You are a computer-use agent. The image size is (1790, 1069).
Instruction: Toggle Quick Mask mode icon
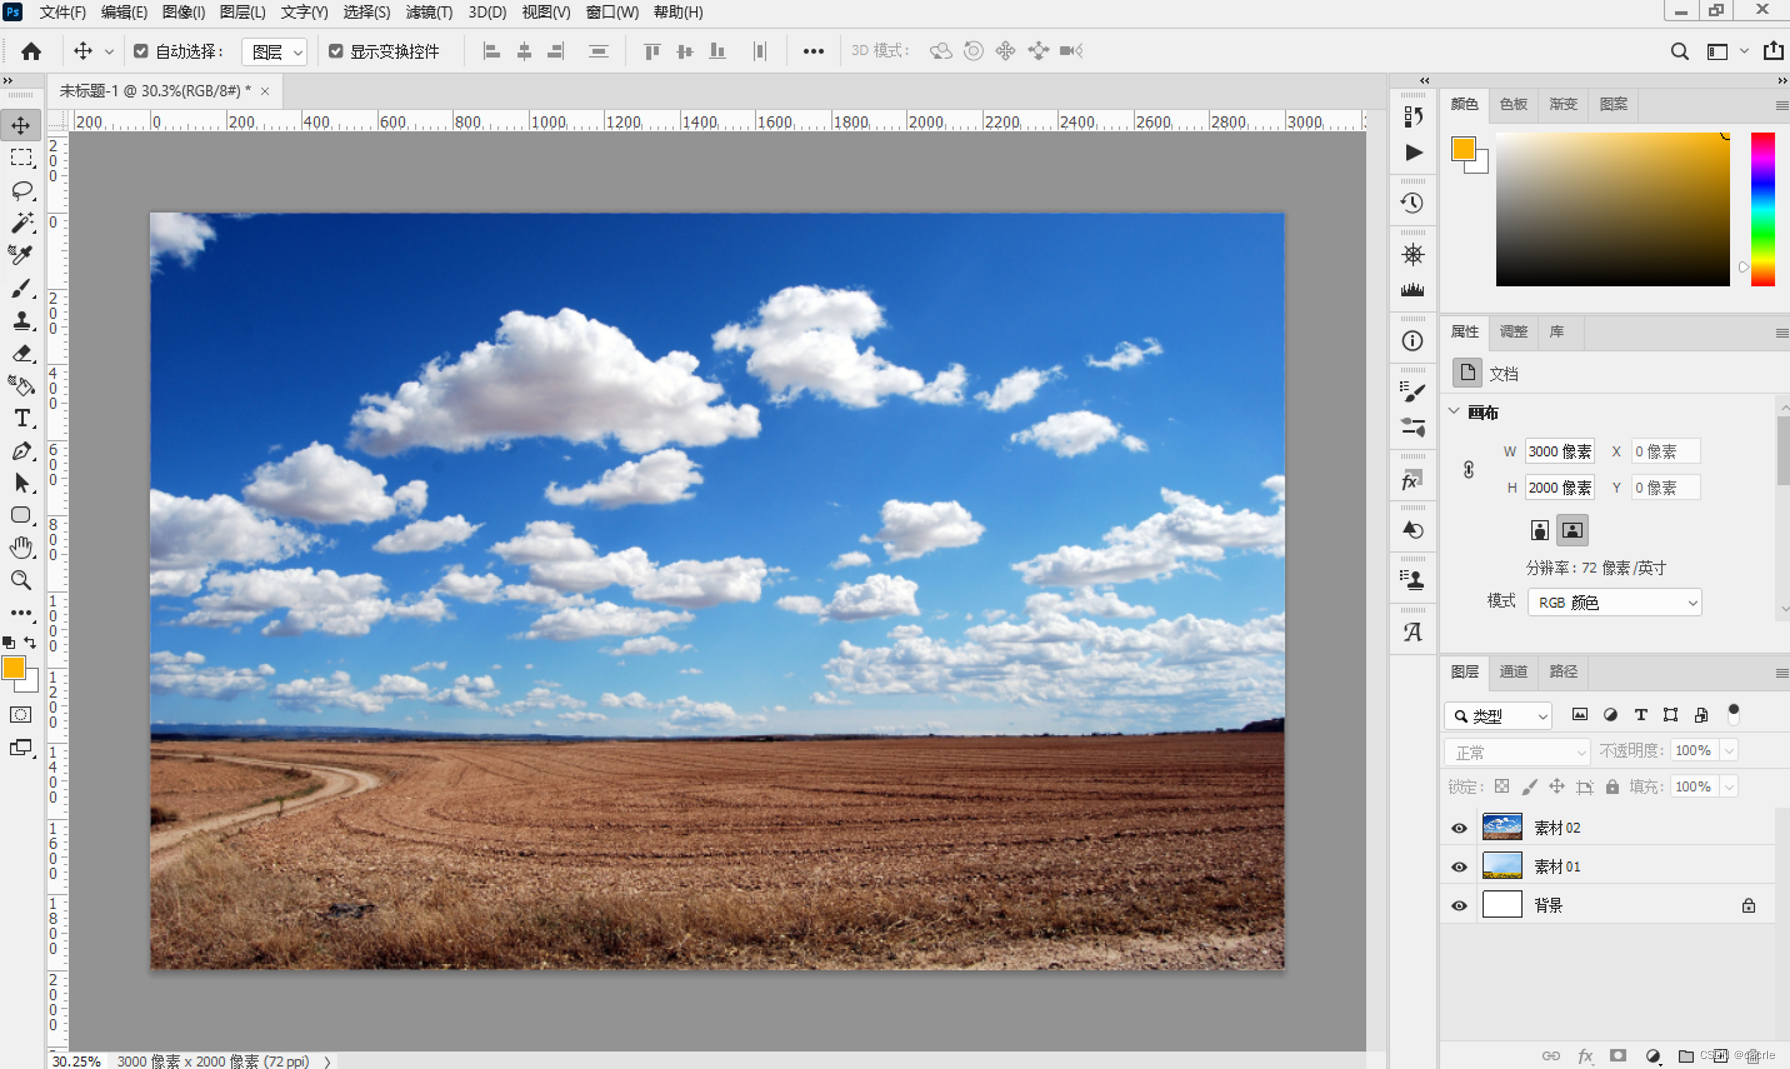pos(21,715)
